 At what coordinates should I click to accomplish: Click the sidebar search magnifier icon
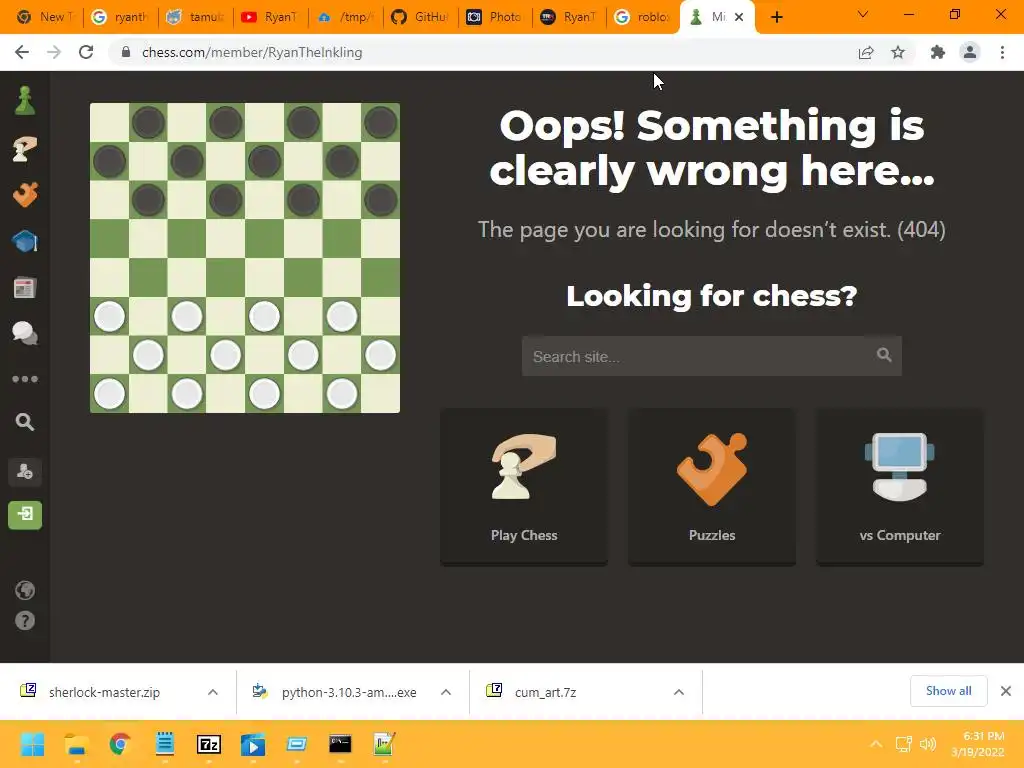point(25,422)
